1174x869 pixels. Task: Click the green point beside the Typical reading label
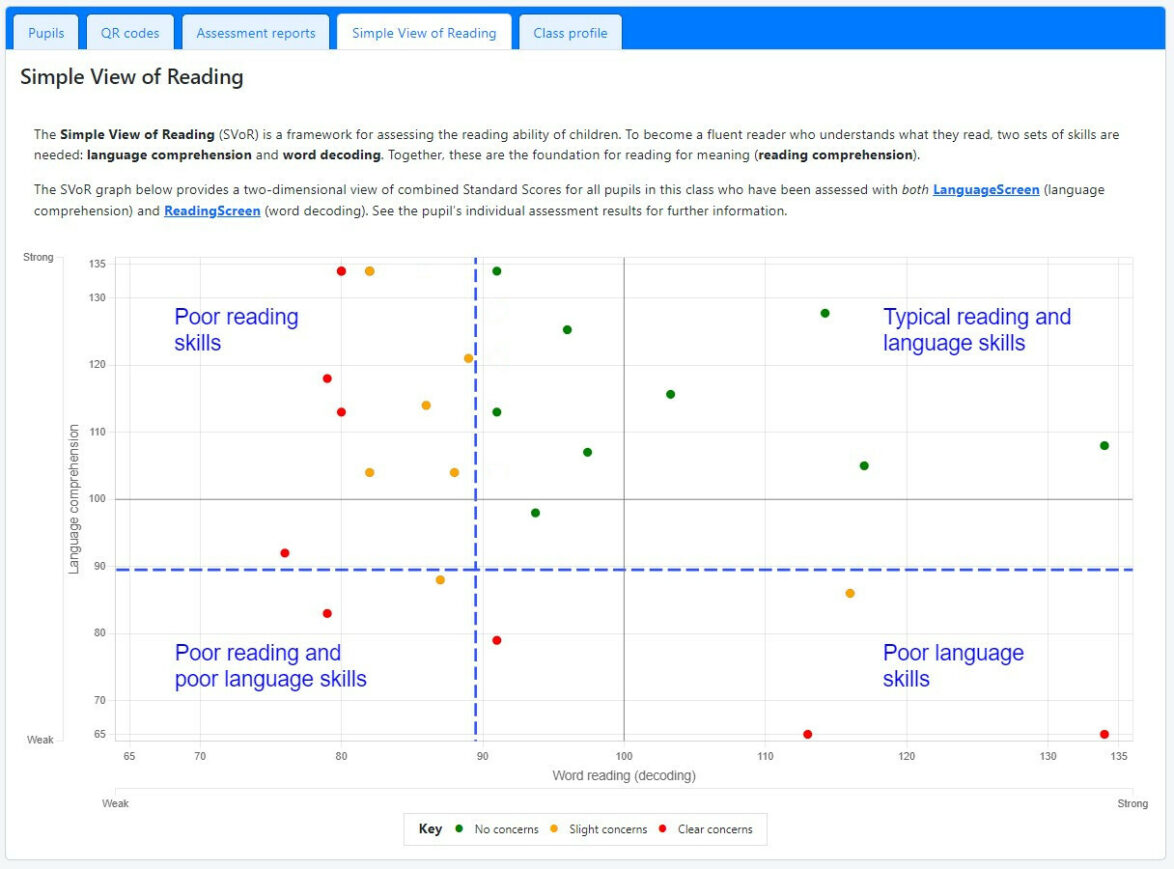pyautogui.click(x=825, y=313)
